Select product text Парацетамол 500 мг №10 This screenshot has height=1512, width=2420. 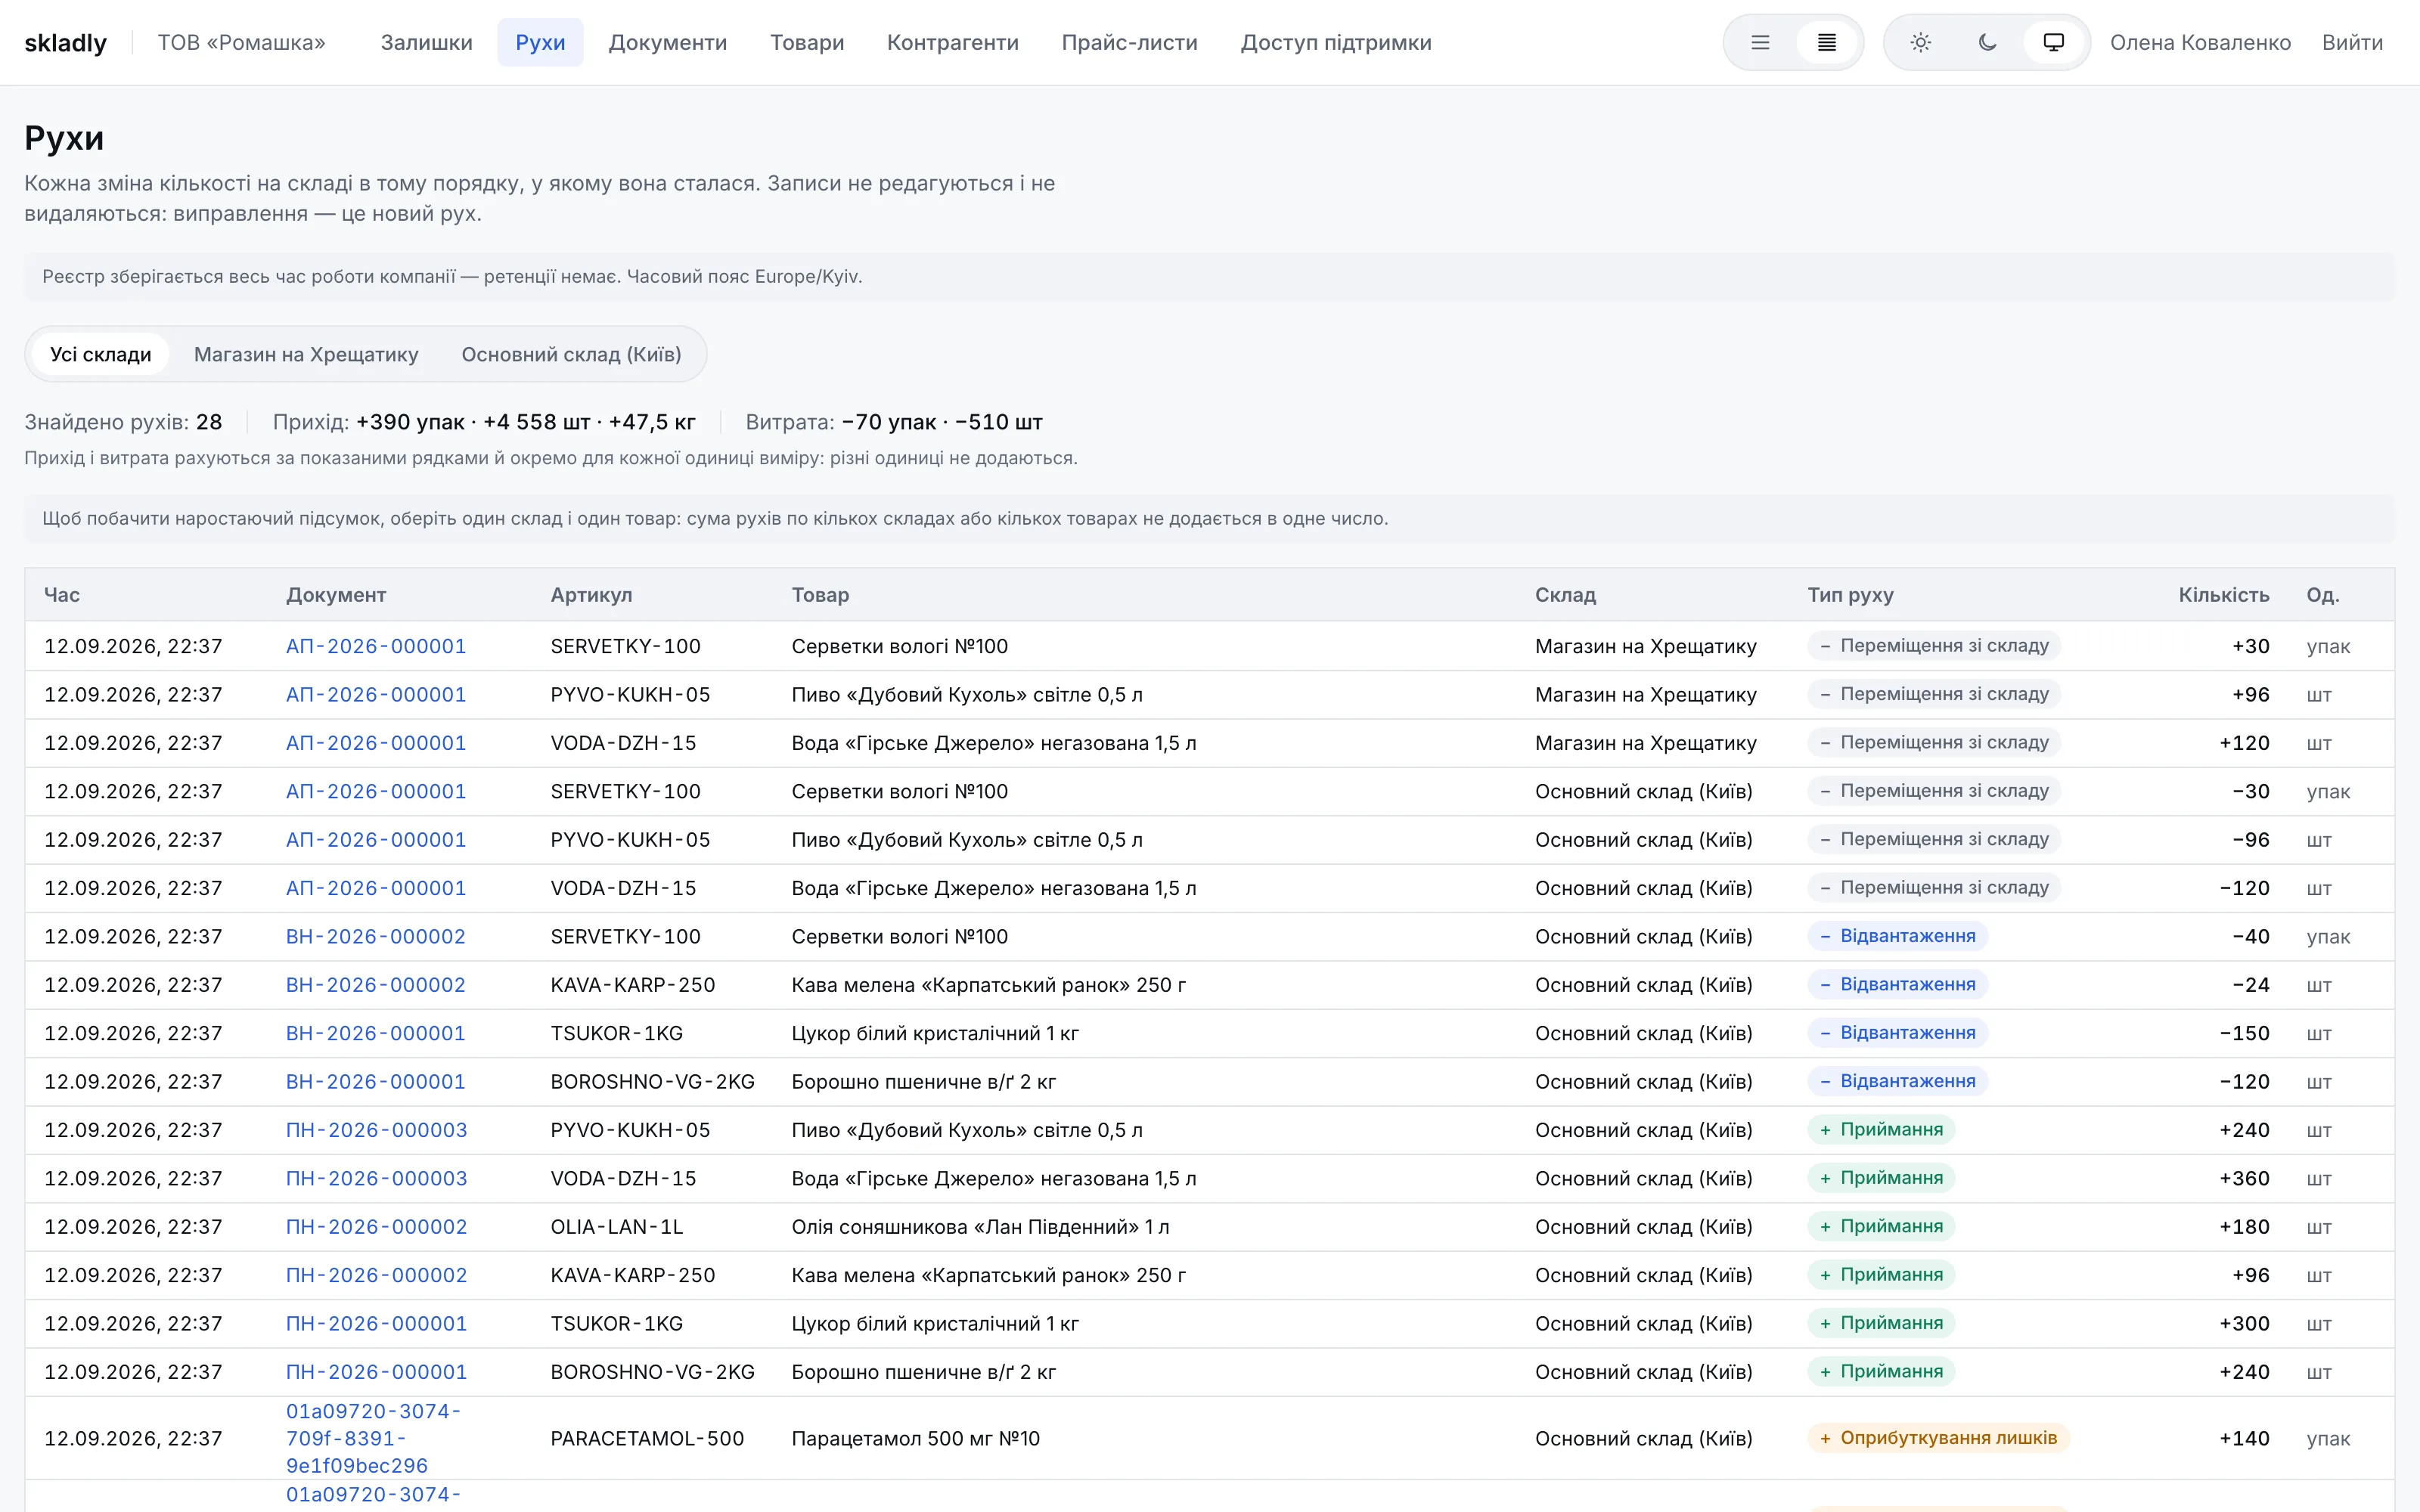(x=915, y=1438)
